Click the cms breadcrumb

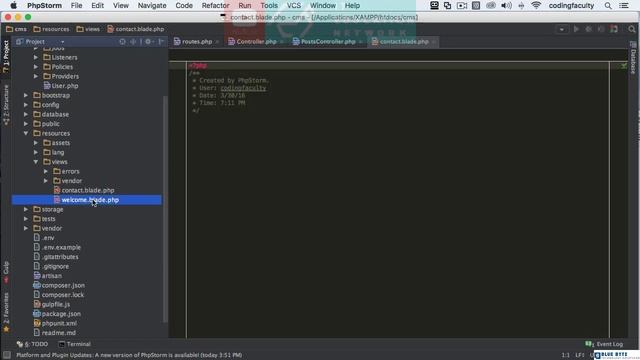[x=16, y=29]
